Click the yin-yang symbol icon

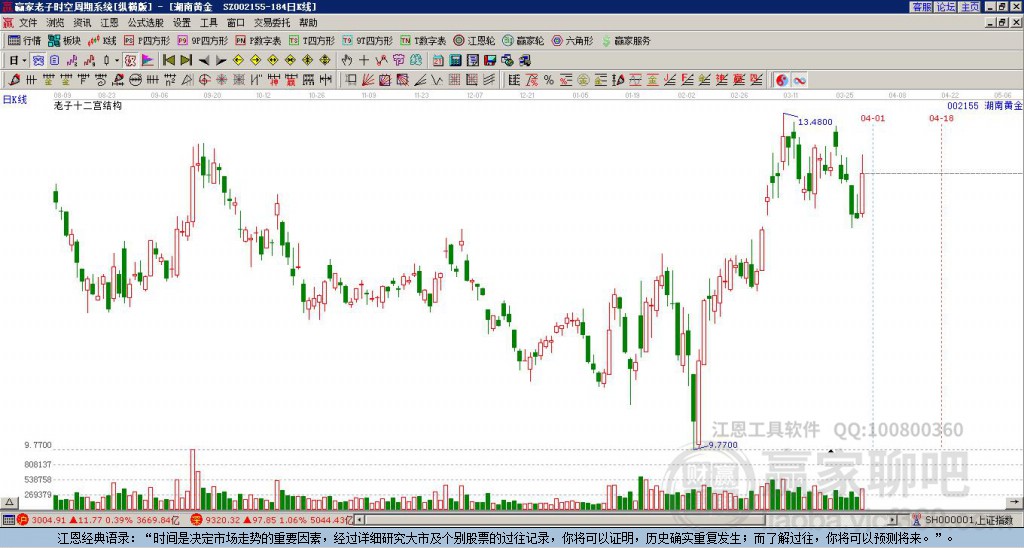click(x=782, y=80)
